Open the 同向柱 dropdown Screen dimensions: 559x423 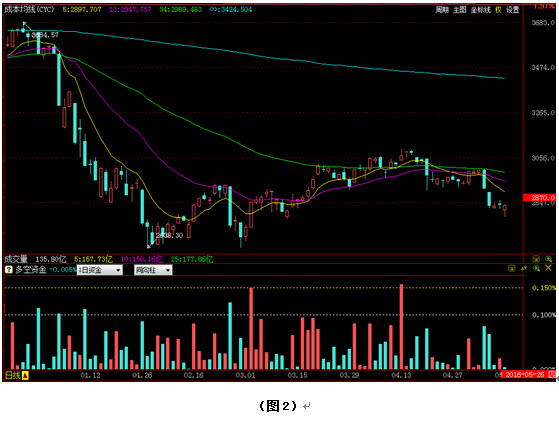153,270
